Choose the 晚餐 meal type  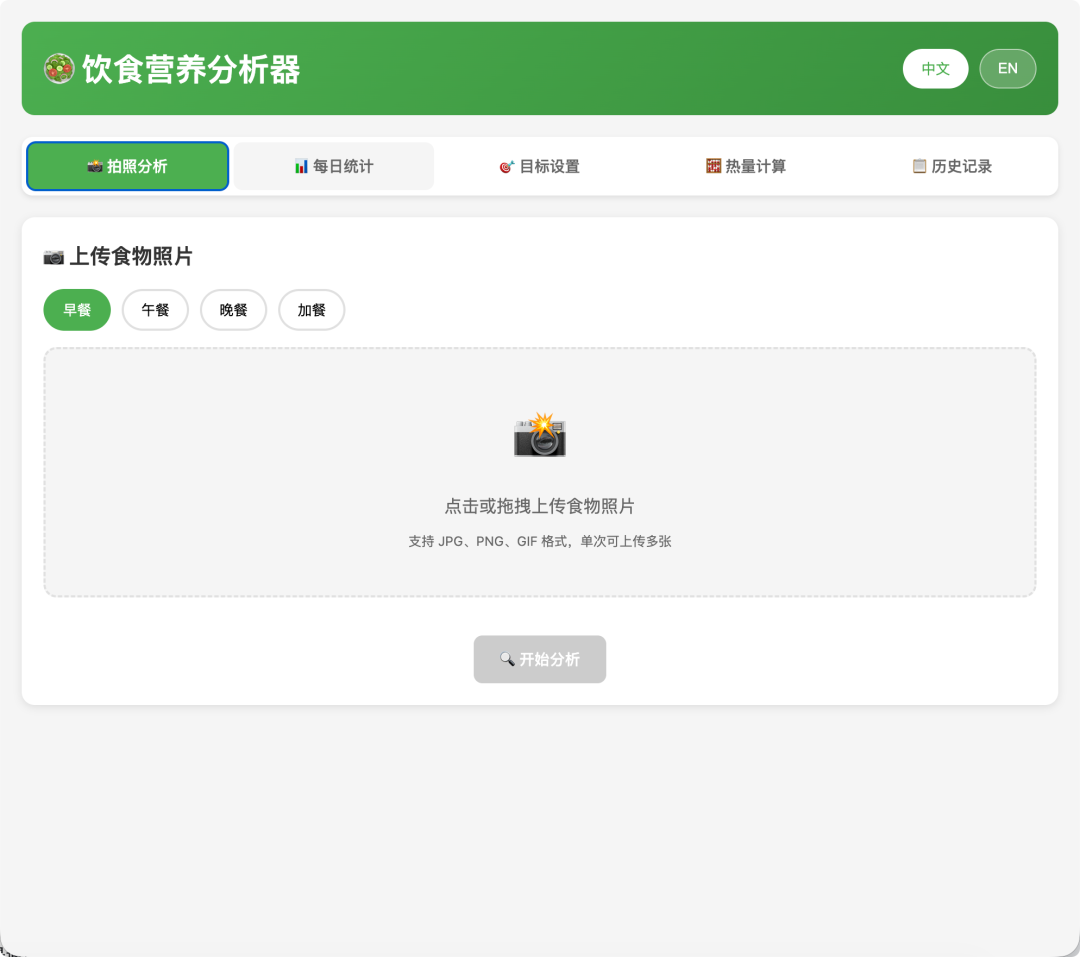click(233, 310)
